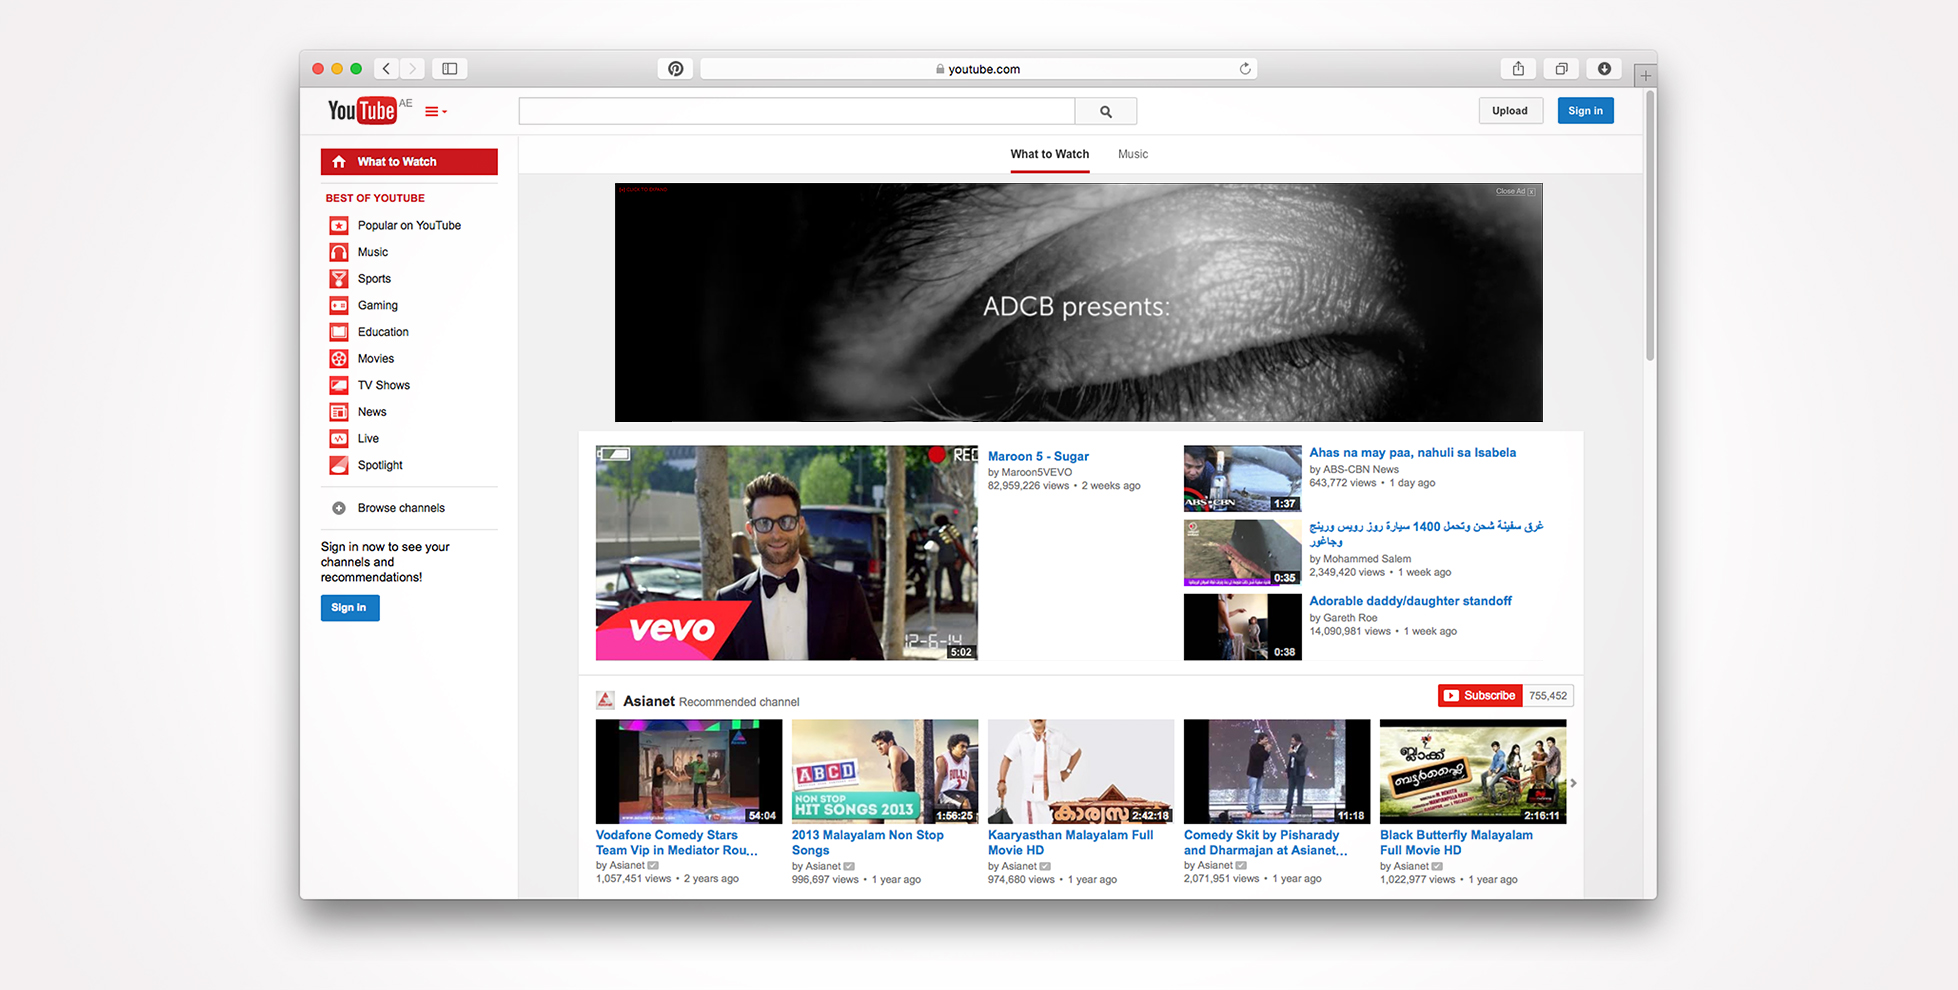Image resolution: width=1958 pixels, height=990 pixels.
Task: Click the Asianet subscriber count 755,452
Action: click(x=1548, y=696)
